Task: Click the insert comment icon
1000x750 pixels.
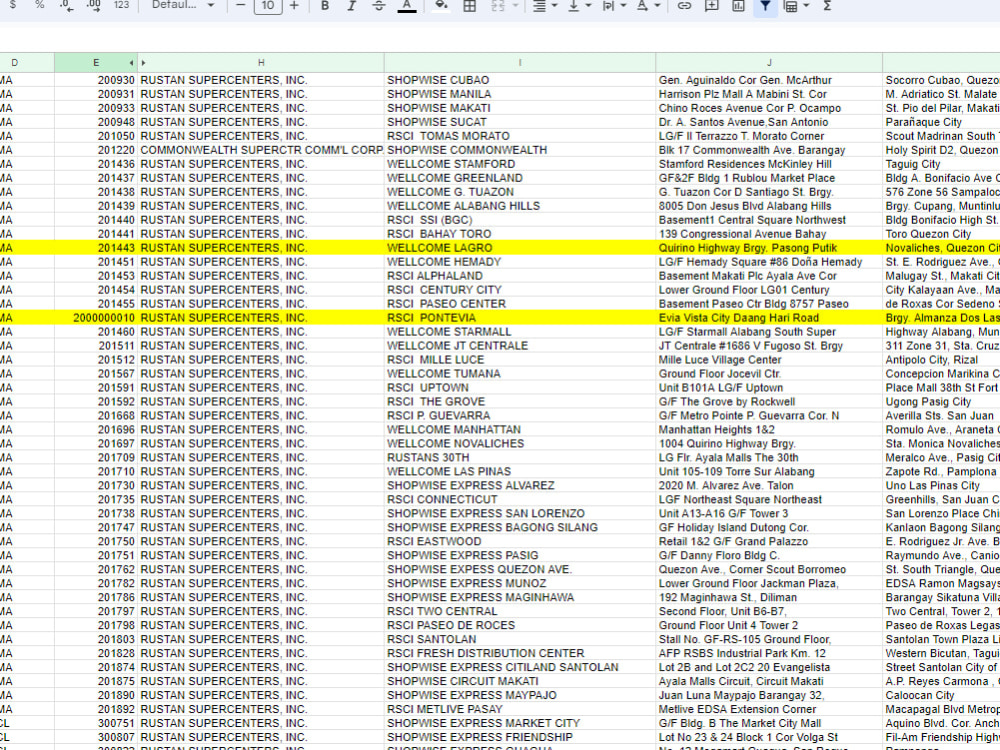Action: point(711,6)
